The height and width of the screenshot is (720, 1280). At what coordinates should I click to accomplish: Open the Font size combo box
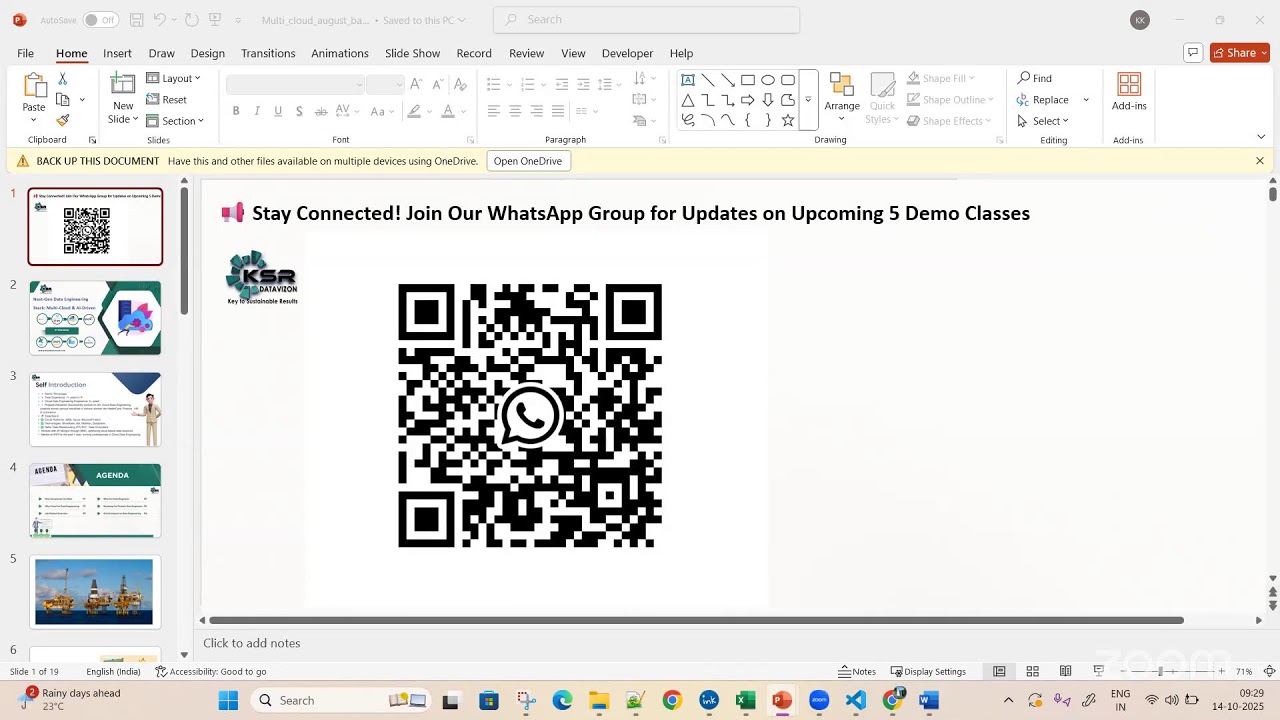385,84
